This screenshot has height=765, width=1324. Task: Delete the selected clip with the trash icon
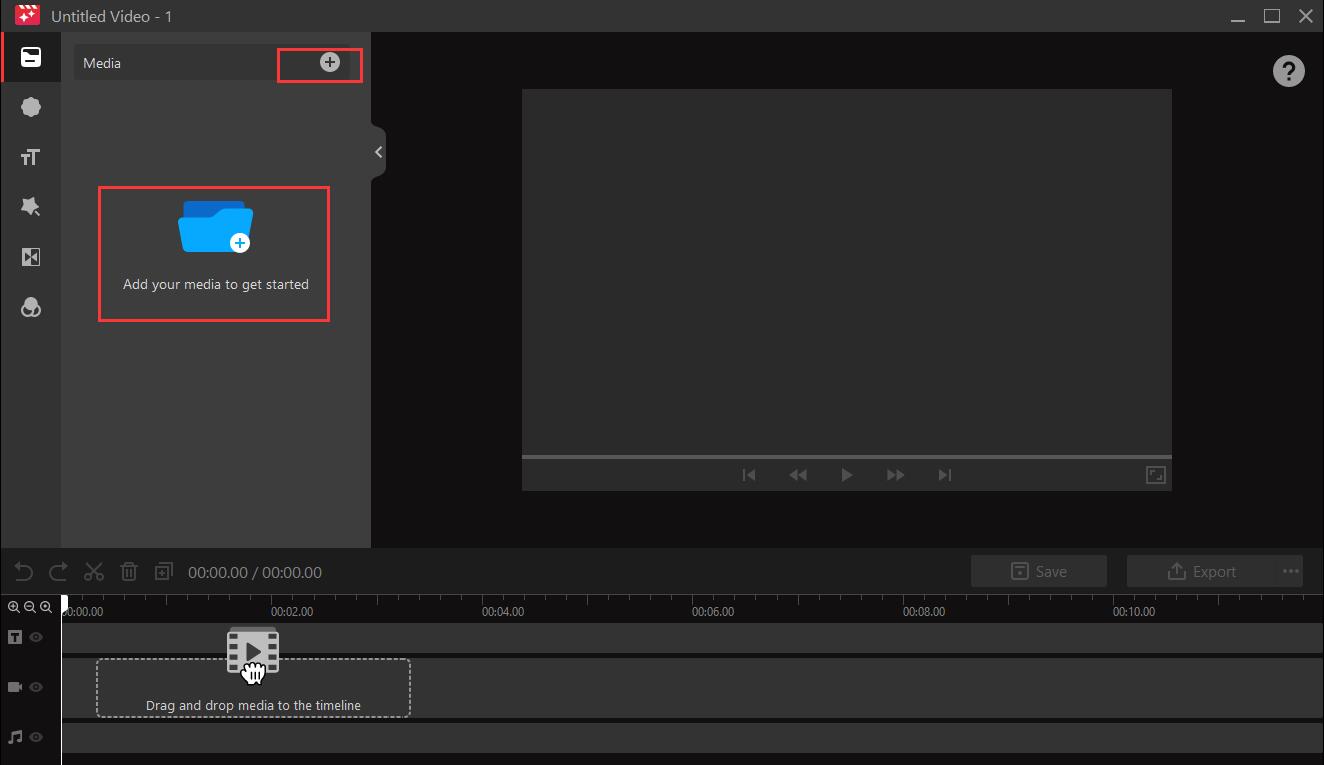click(x=129, y=571)
